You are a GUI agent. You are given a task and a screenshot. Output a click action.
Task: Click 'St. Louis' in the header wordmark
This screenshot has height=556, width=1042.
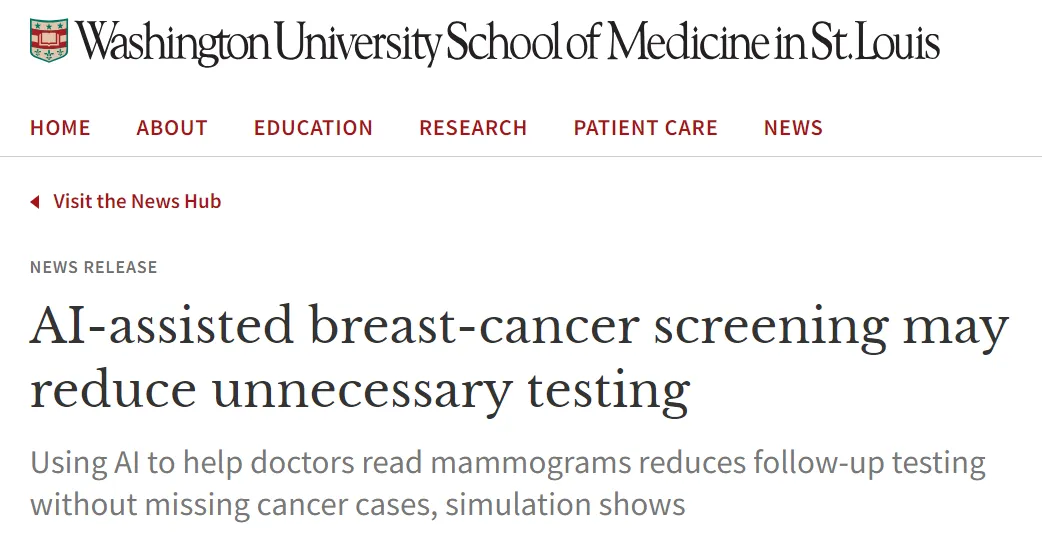[x=876, y=42]
